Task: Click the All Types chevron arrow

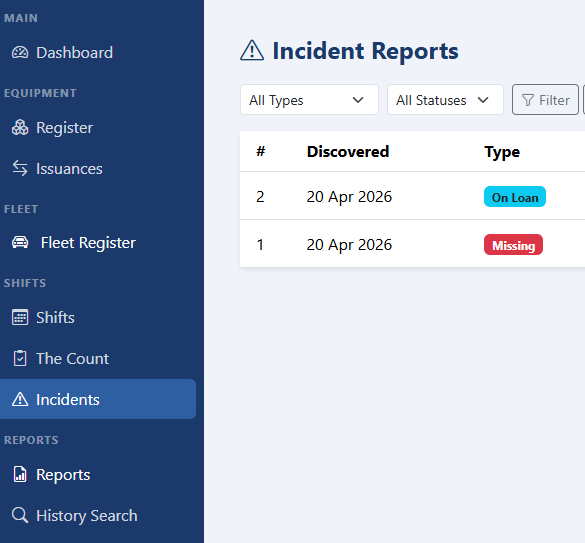Action: (358, 100)
